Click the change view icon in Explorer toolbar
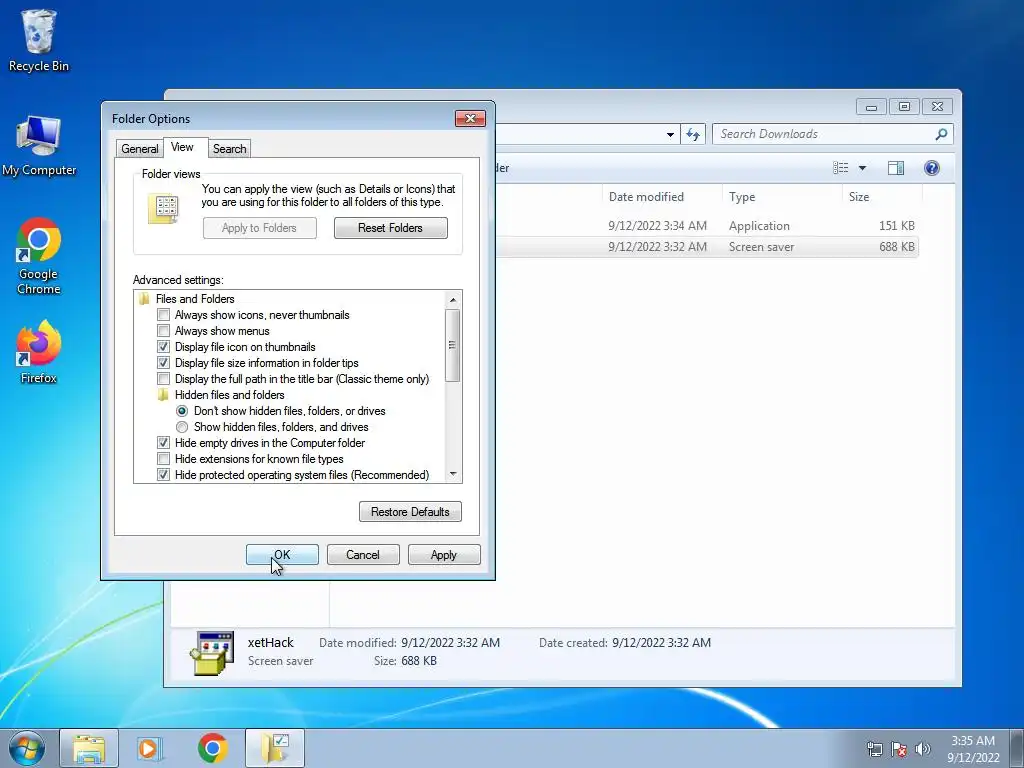Image resolution: width=1024 pixels, height=768 pixels. [x=841, y=168]
